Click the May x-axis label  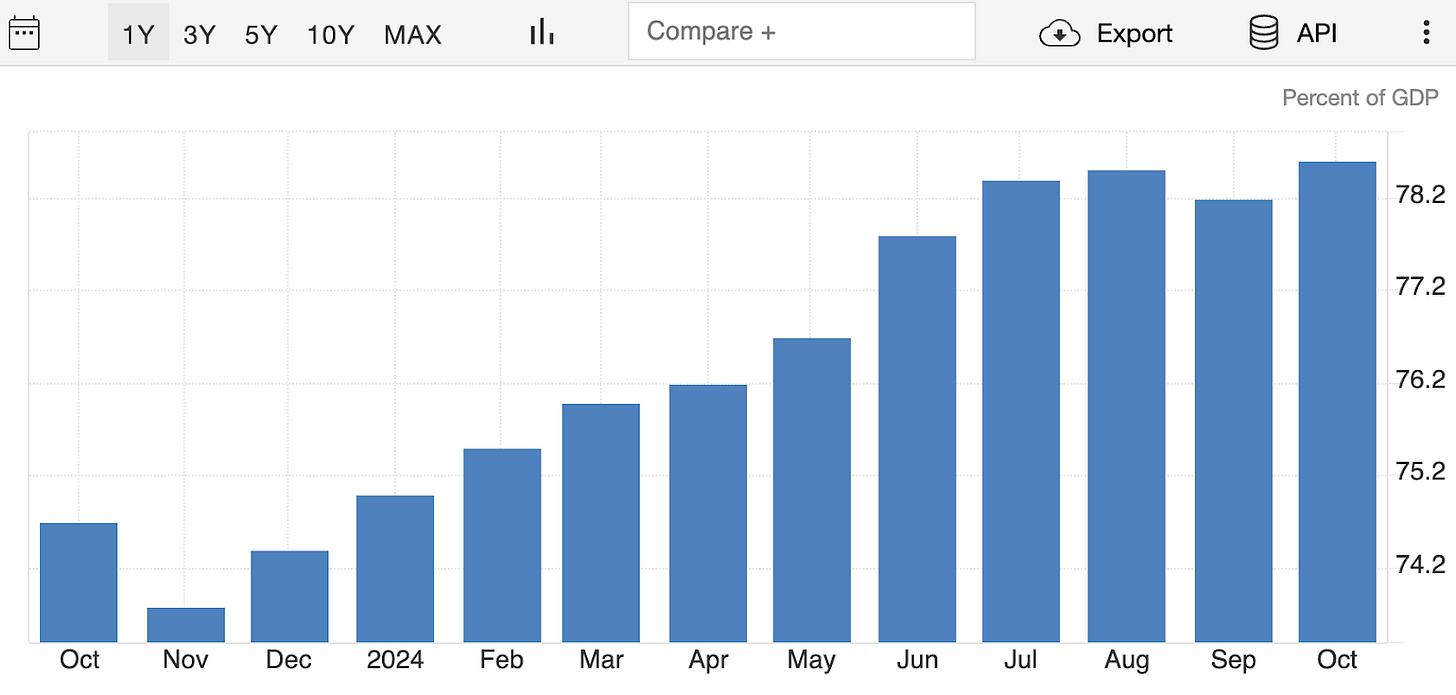812,660
